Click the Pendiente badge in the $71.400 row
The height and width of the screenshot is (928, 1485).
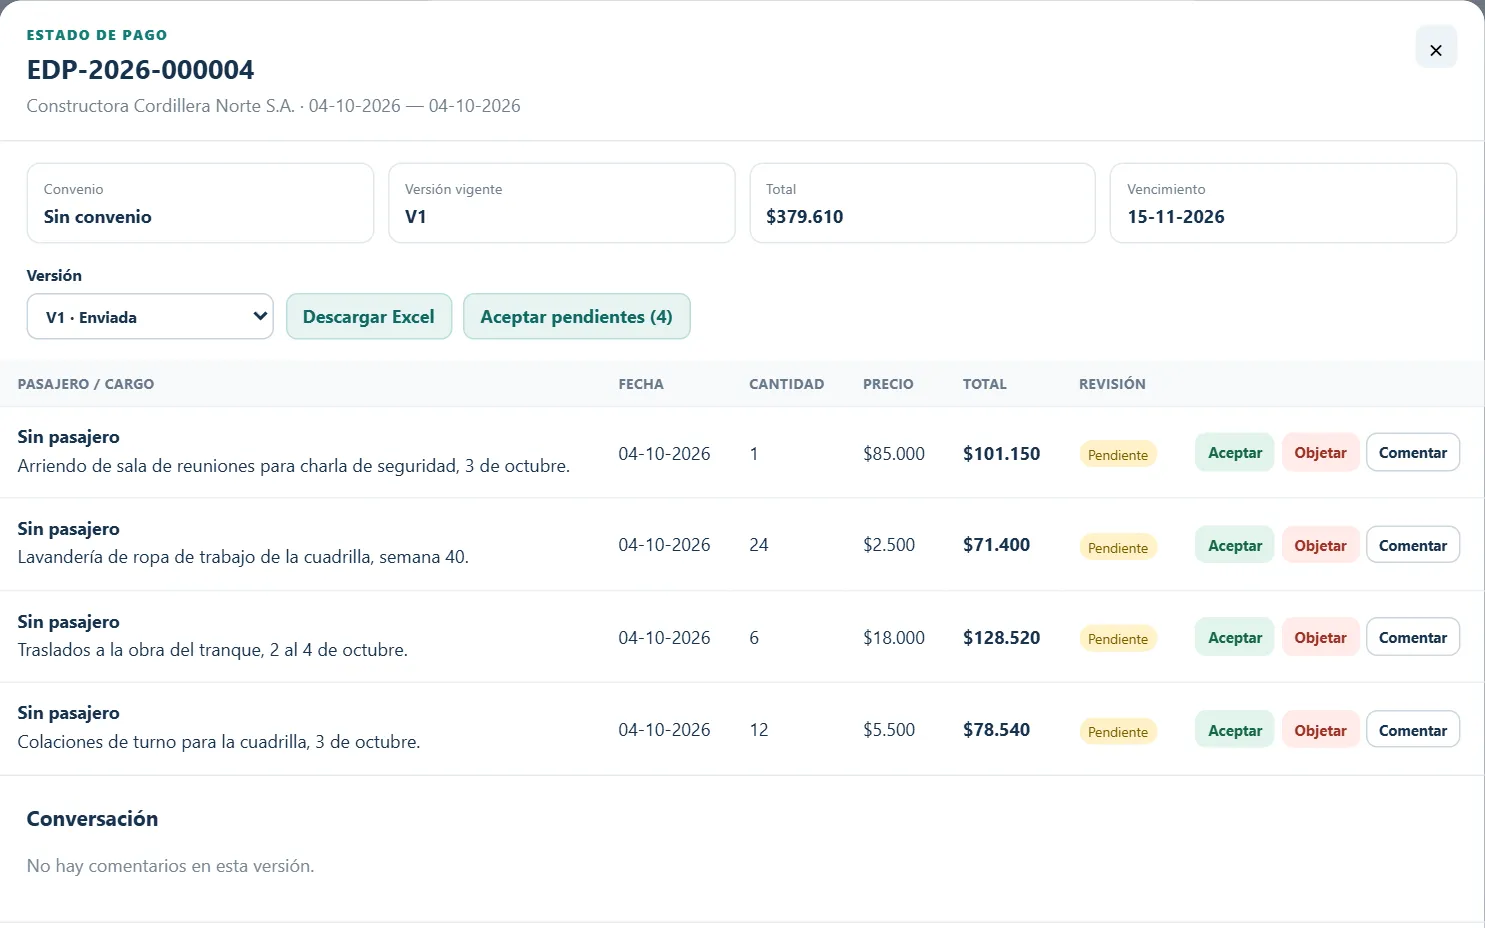1118,548
